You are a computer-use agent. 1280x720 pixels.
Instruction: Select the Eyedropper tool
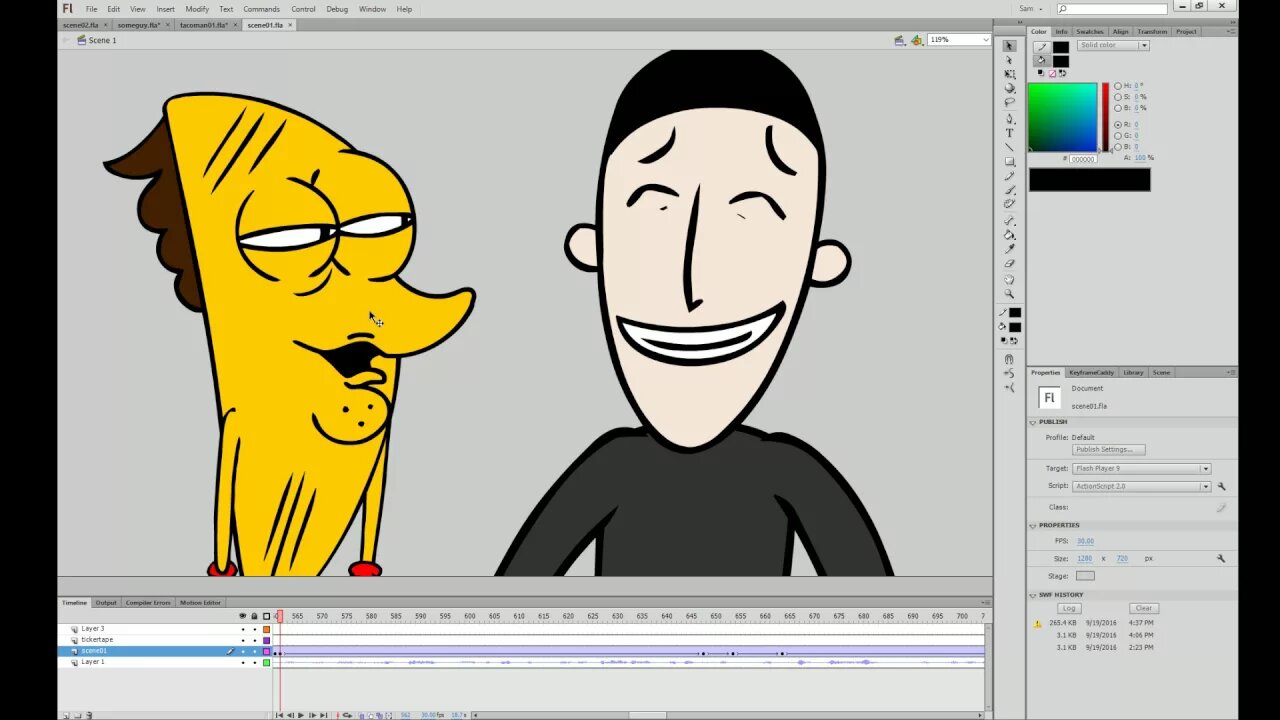[x=1009, y=249]
